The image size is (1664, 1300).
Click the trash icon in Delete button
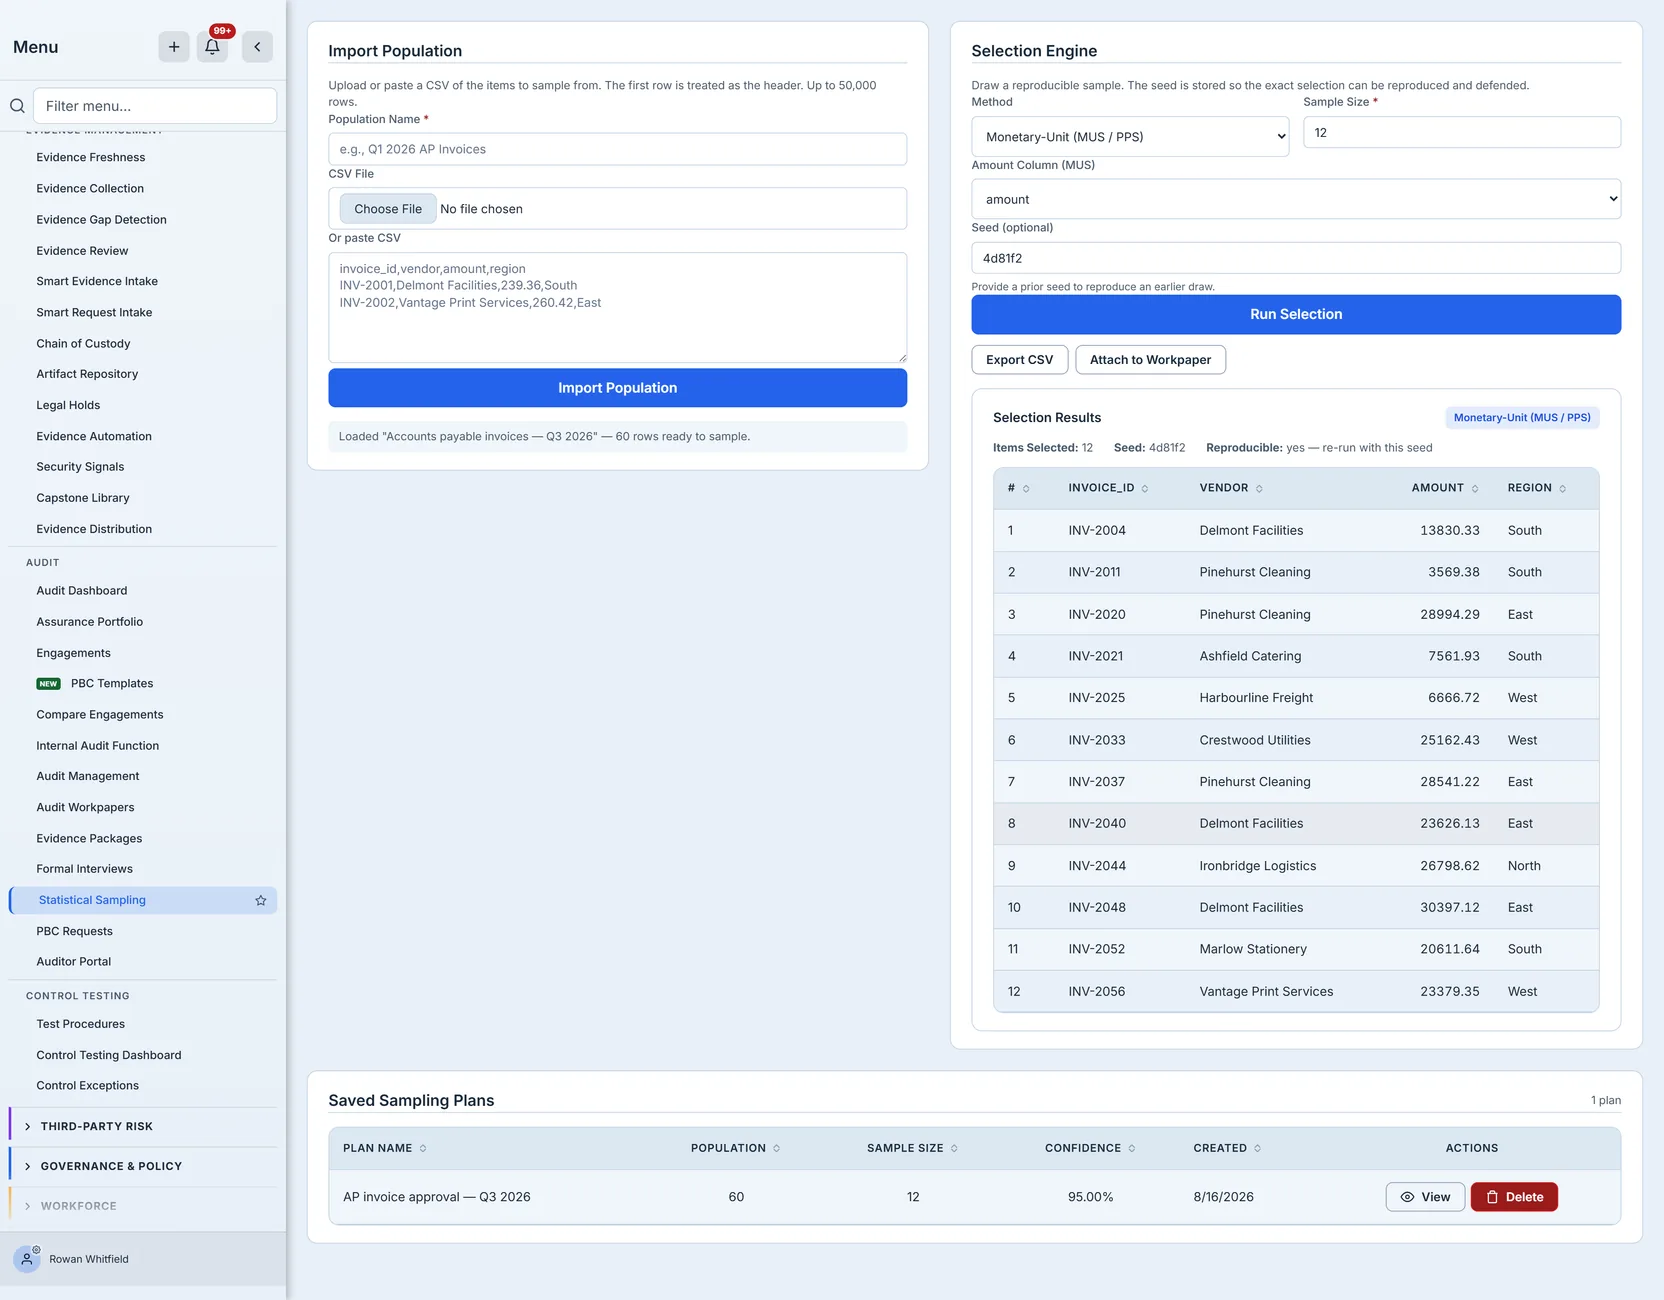[1492, 1197]
